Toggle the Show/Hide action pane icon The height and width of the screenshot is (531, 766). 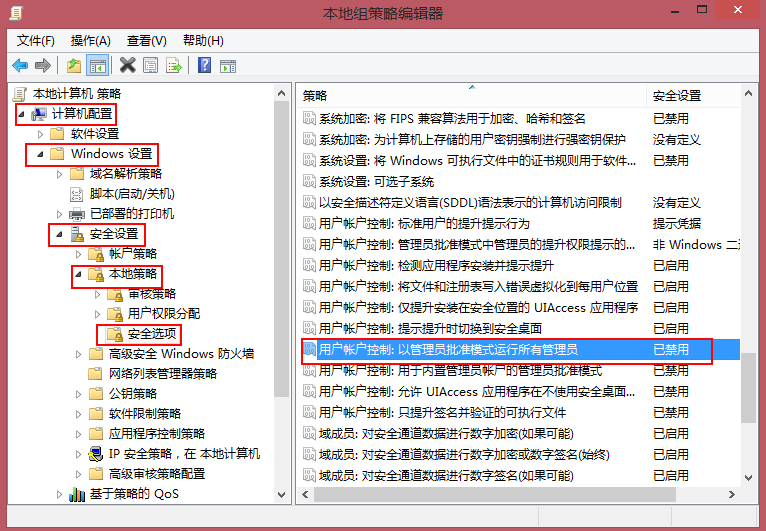click(228, 66)
